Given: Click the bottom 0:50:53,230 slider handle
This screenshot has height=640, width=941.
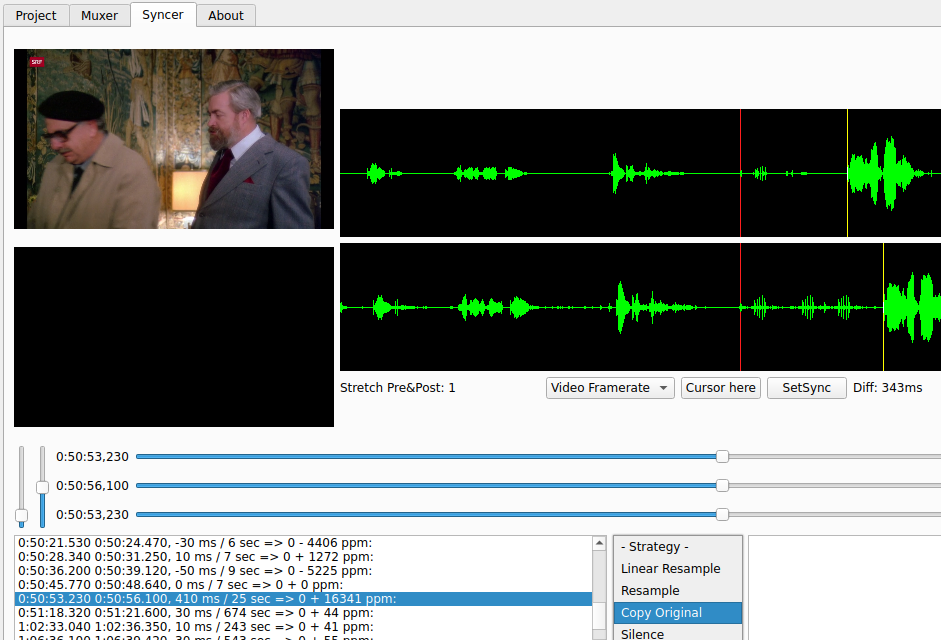Looking at the screenshot, I should click(x=723, y=515).
